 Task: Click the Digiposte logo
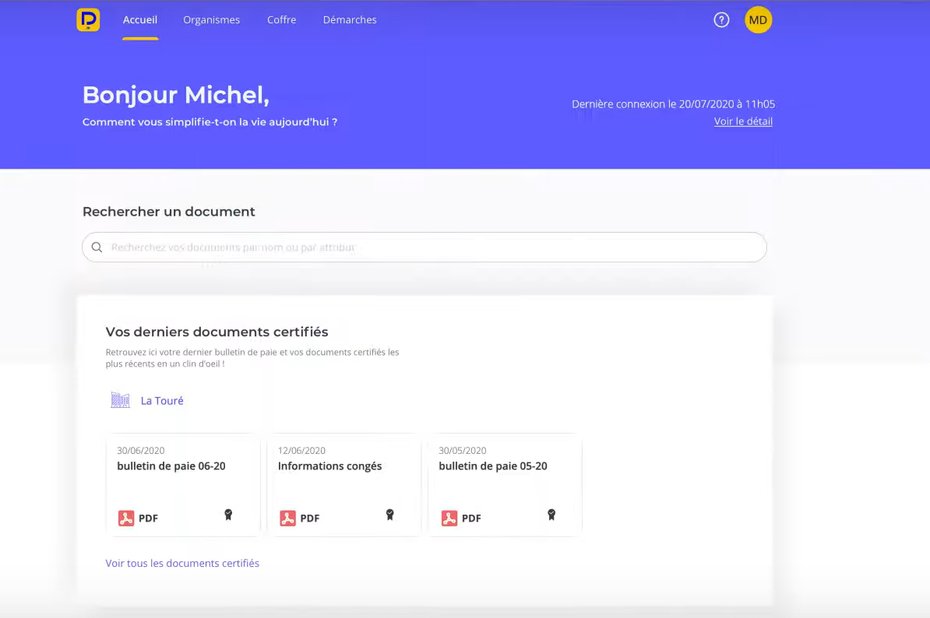[x=87, y=18]
